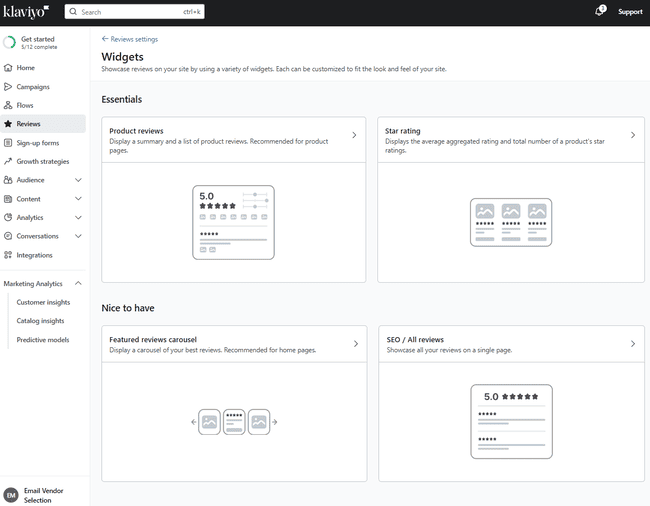Screen dimensions: 650x506
Task: Click the Growth strategies arrow icon
Action: tap(8, 161)
